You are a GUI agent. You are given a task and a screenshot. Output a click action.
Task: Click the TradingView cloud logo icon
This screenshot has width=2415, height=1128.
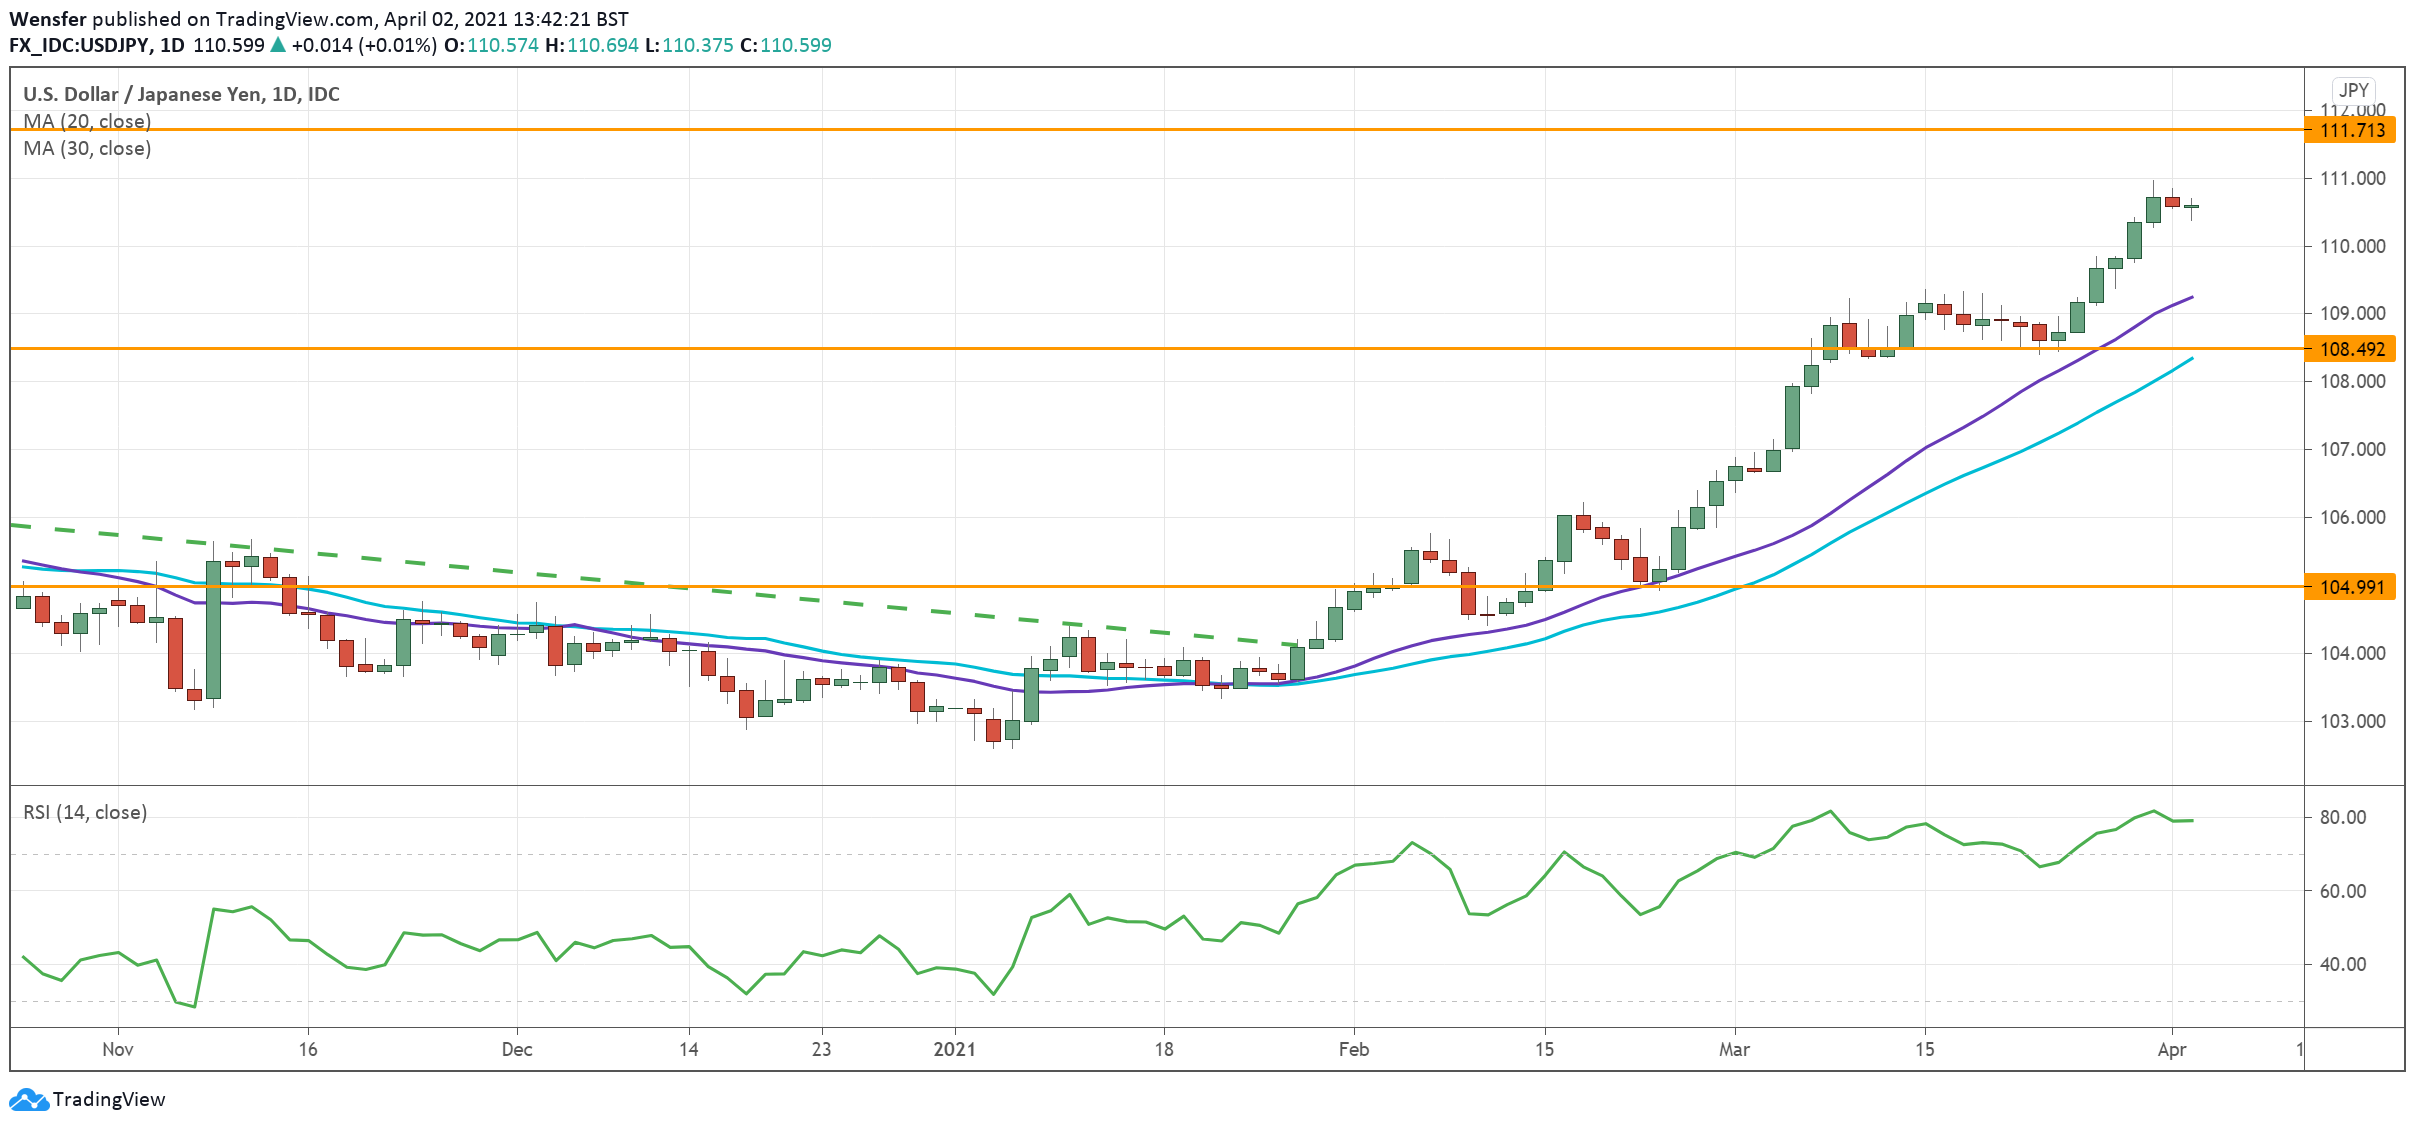(x=28, y=1099)
